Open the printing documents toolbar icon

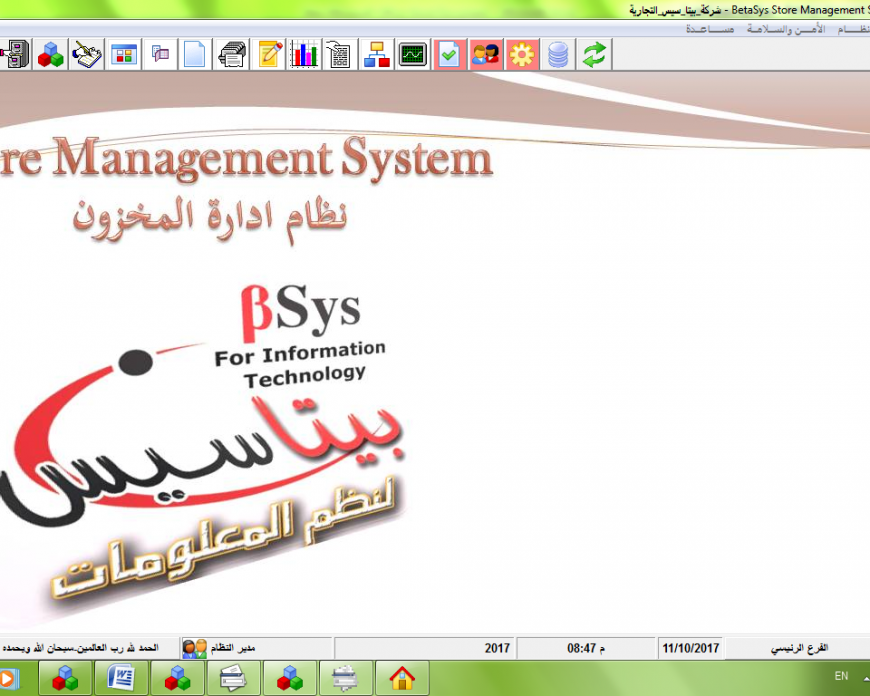[232, 55]
